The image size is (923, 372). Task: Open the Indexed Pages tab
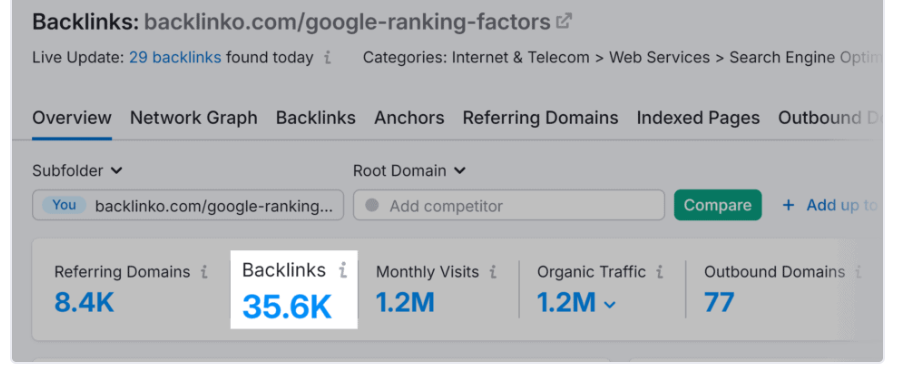[698, 118]
